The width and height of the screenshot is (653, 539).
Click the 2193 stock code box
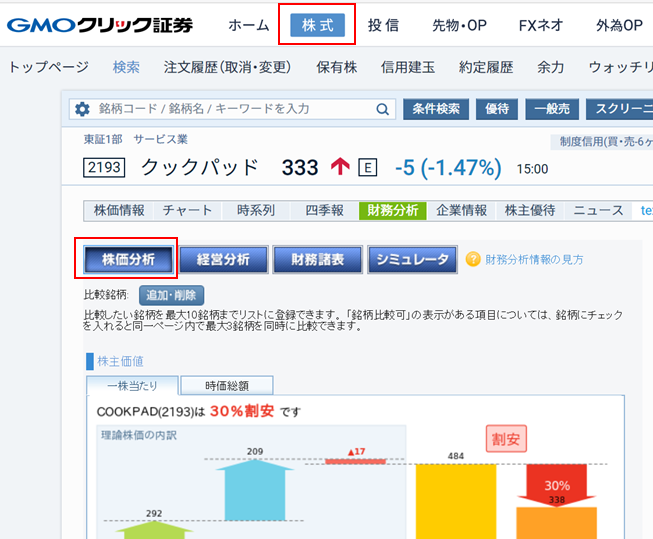click(104, 167)
